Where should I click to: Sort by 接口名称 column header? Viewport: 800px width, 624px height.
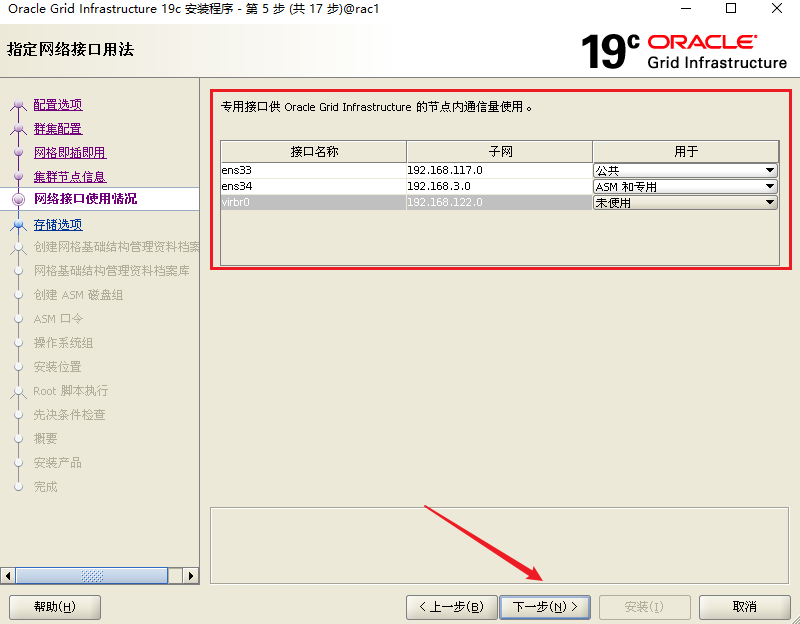[314, 152]
